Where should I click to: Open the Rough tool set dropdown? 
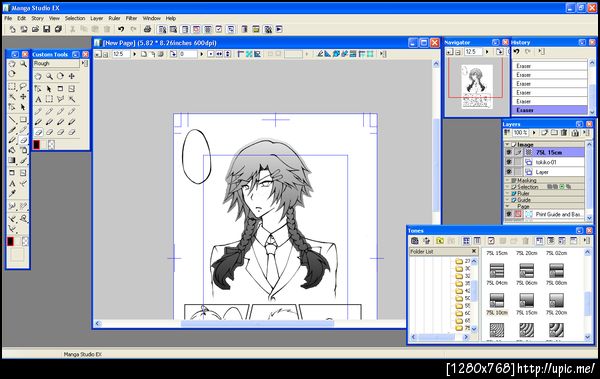56,64
